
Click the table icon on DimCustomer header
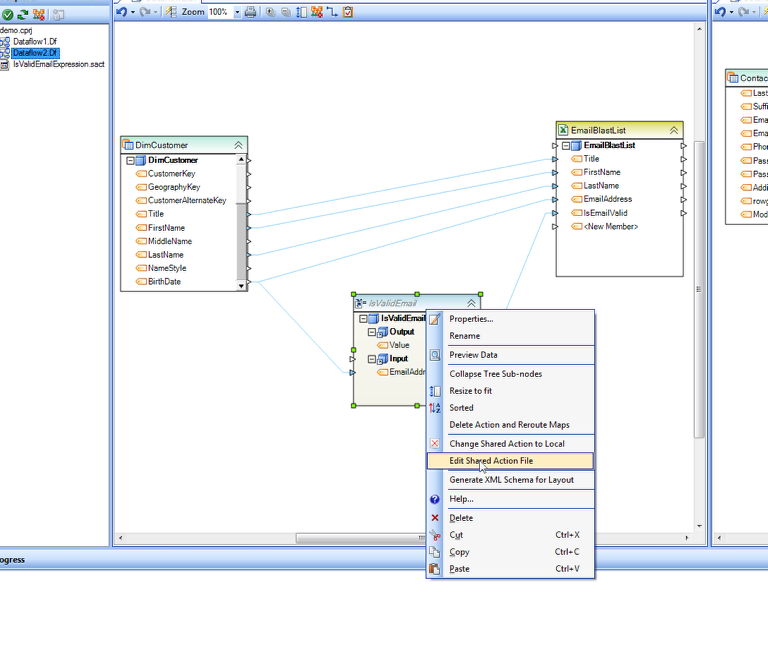click(x=127, y=145)
